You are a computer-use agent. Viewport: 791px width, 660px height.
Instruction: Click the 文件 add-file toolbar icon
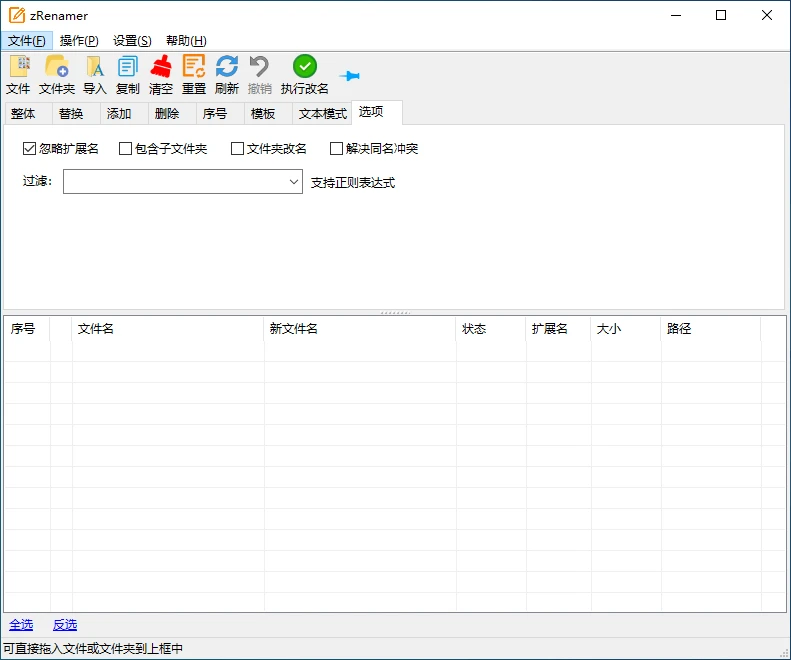point(18,67)
